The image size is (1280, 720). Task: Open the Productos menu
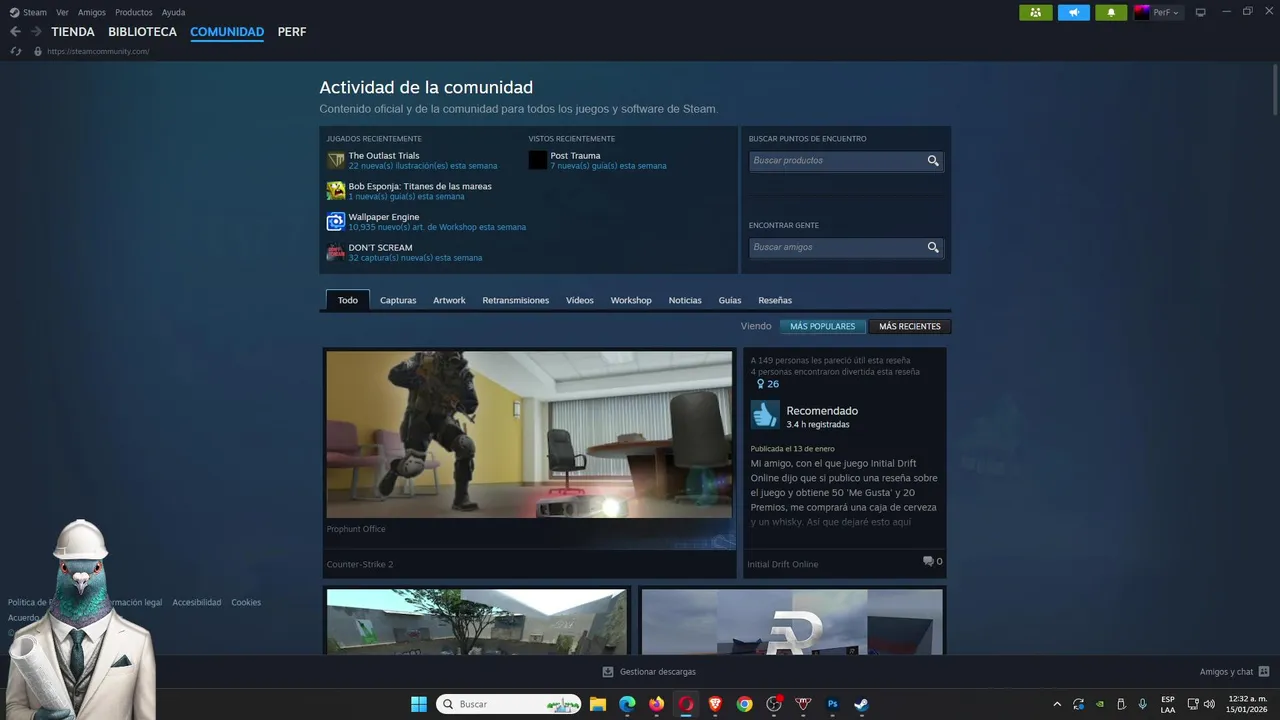[x=134, y=12]
